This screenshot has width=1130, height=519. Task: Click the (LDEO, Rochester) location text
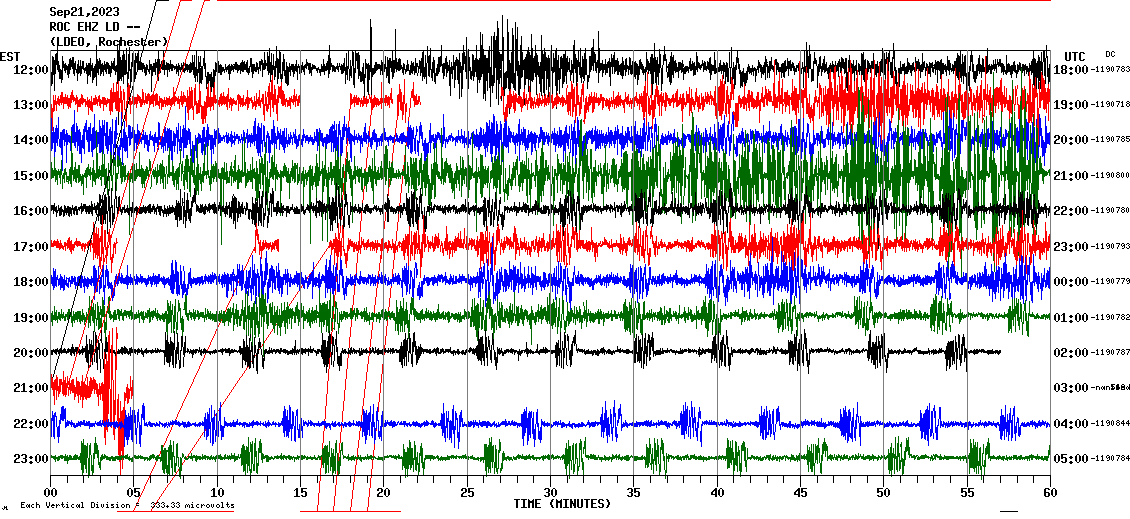[x=108, y=41]
